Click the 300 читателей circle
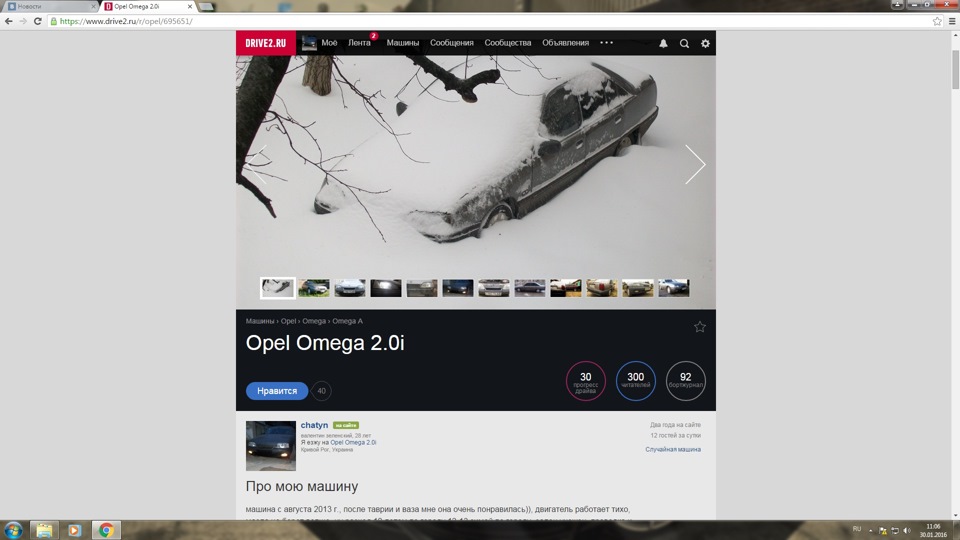 [x=636, y=381]
